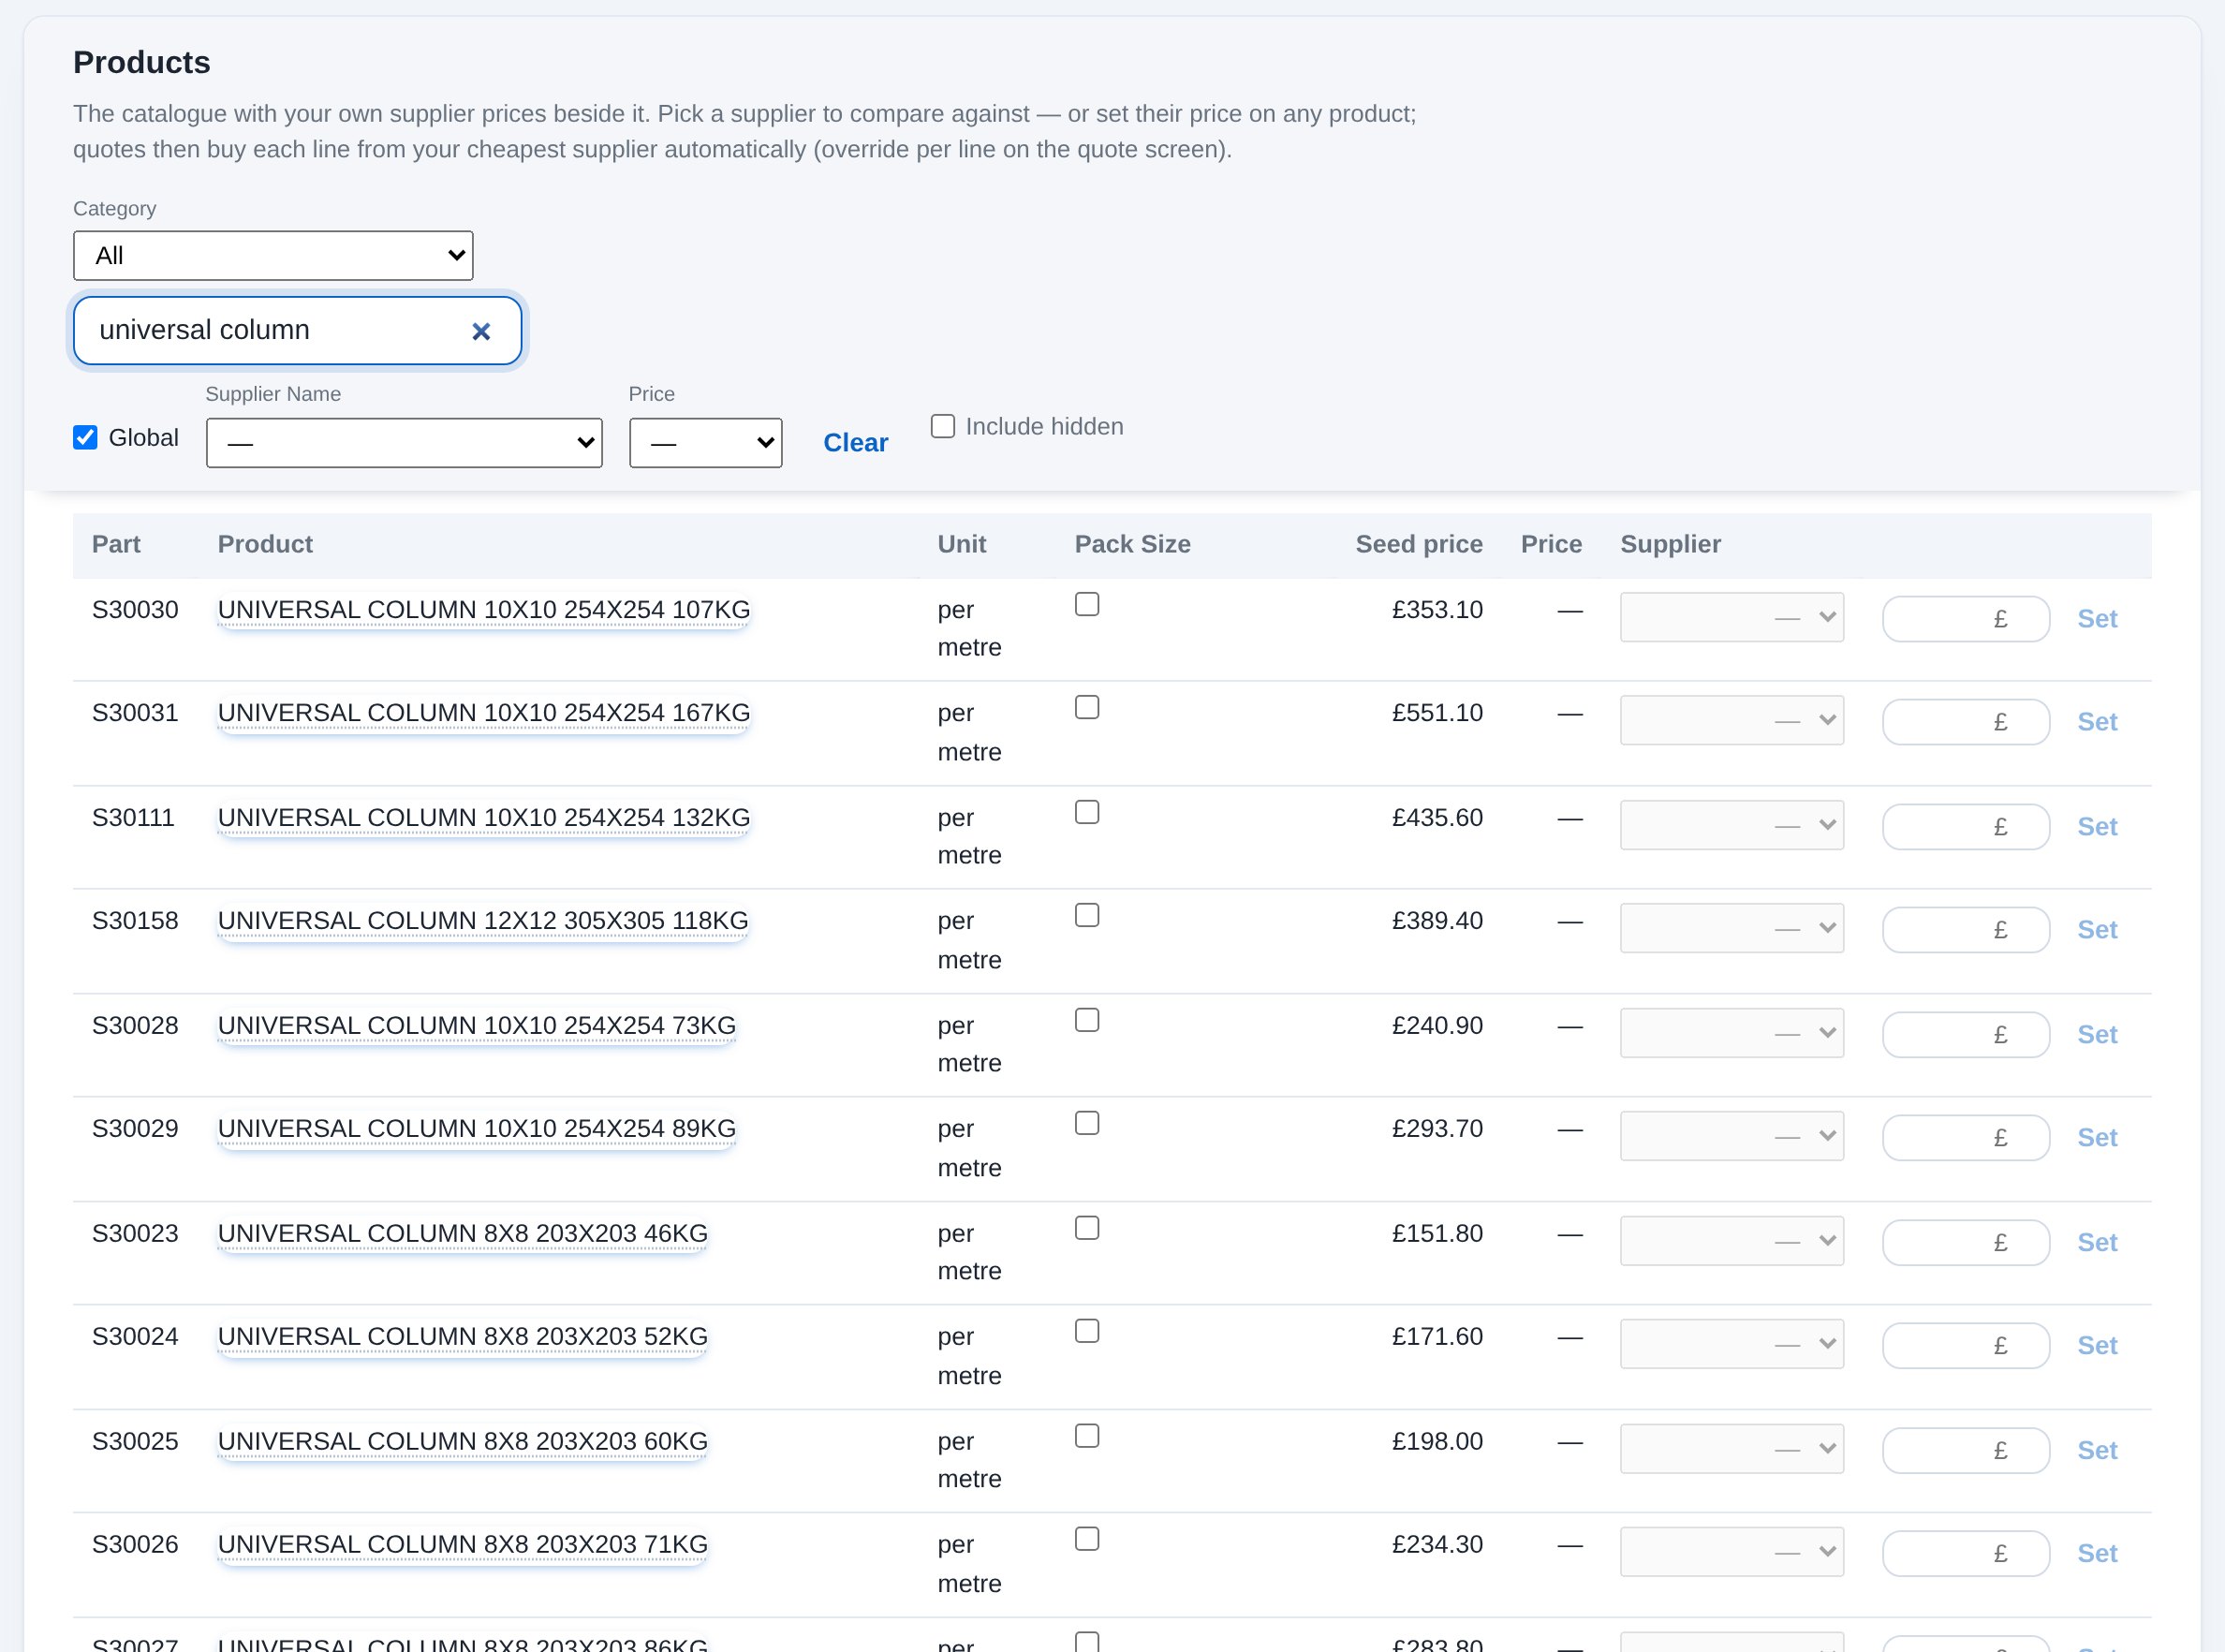Open product UNIVERSAL COLUMN 10X10 254X254 89KG
Image resolution: width=2225 pixels, height=1652 pixels.
click(x=477, y=1129)
